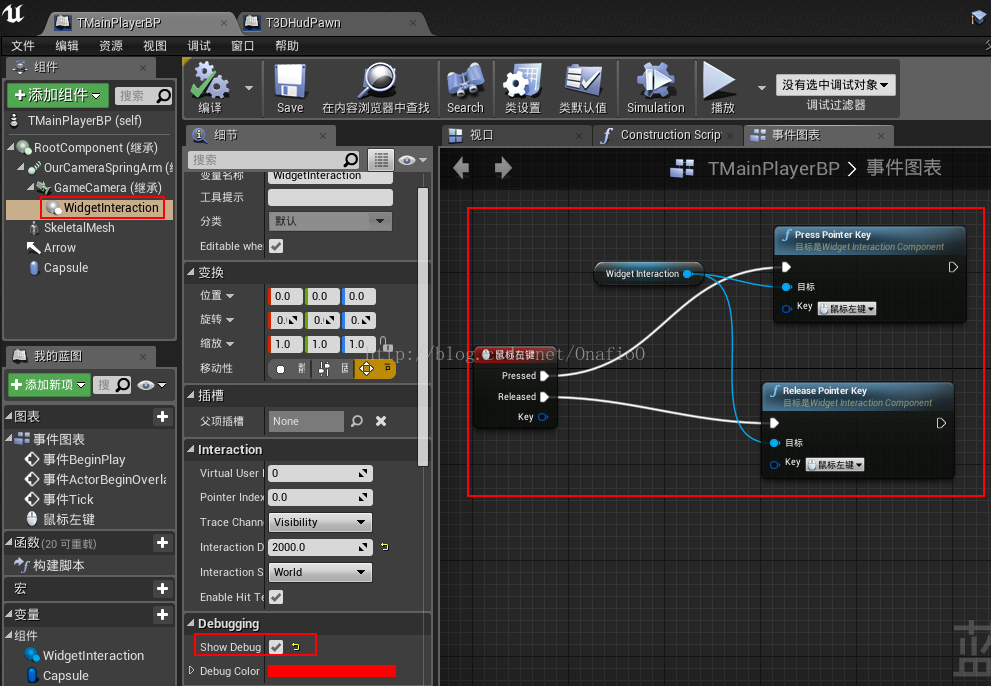Click Release Pointer Key execution output pin
The height and width of the screenshot is (686, 991).
point(941,423)
